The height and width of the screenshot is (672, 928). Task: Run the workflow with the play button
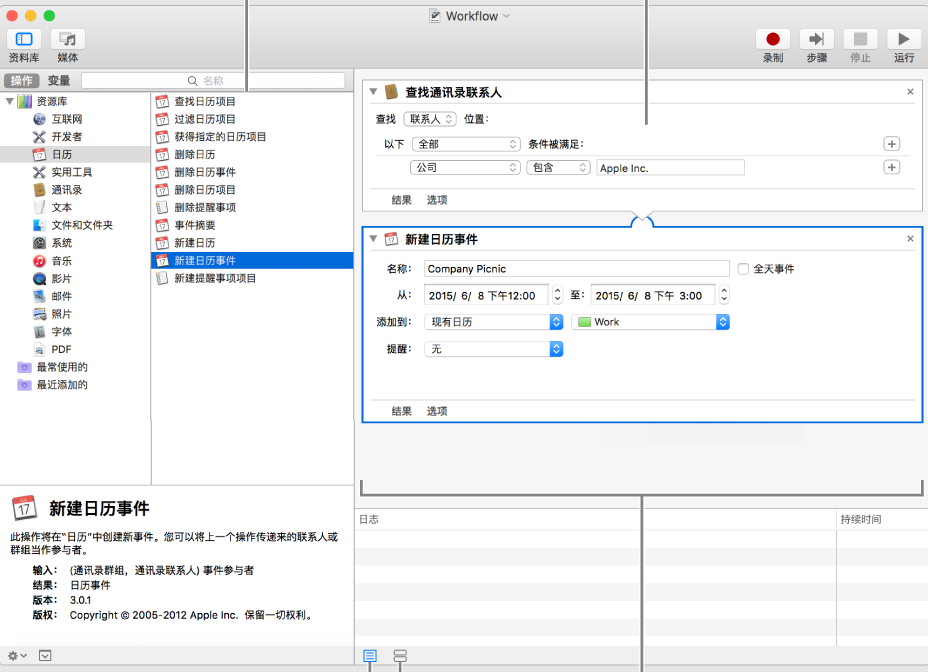pyautogui.click(x=904, y=39)
